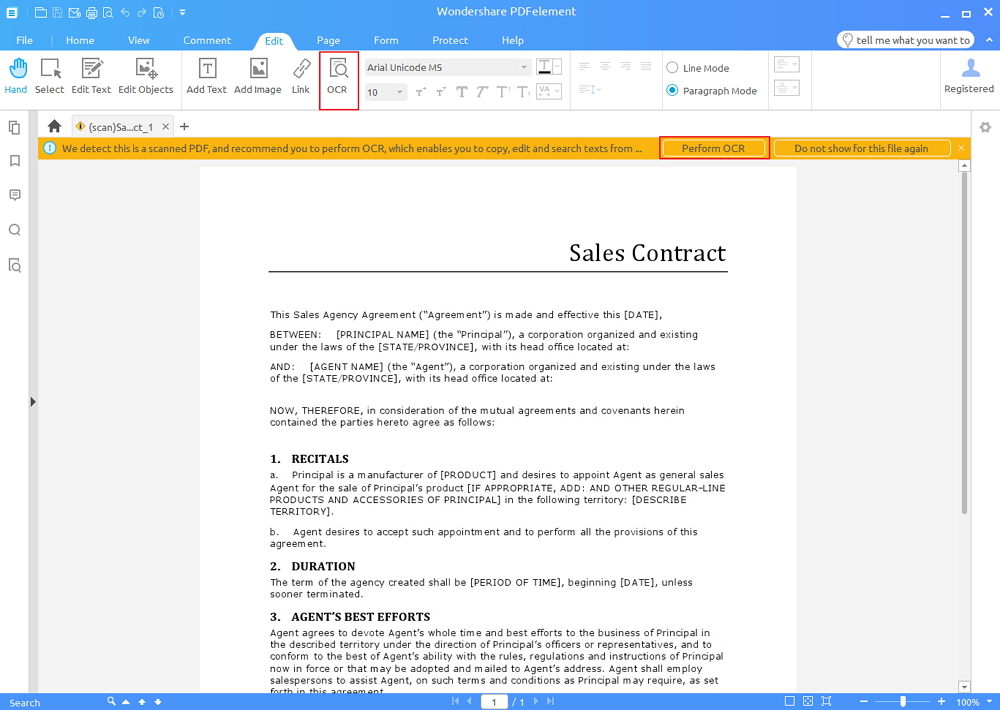Go to the home tab icon
The height and width of the screenshot is (710, 1000).
pos(54,126)
